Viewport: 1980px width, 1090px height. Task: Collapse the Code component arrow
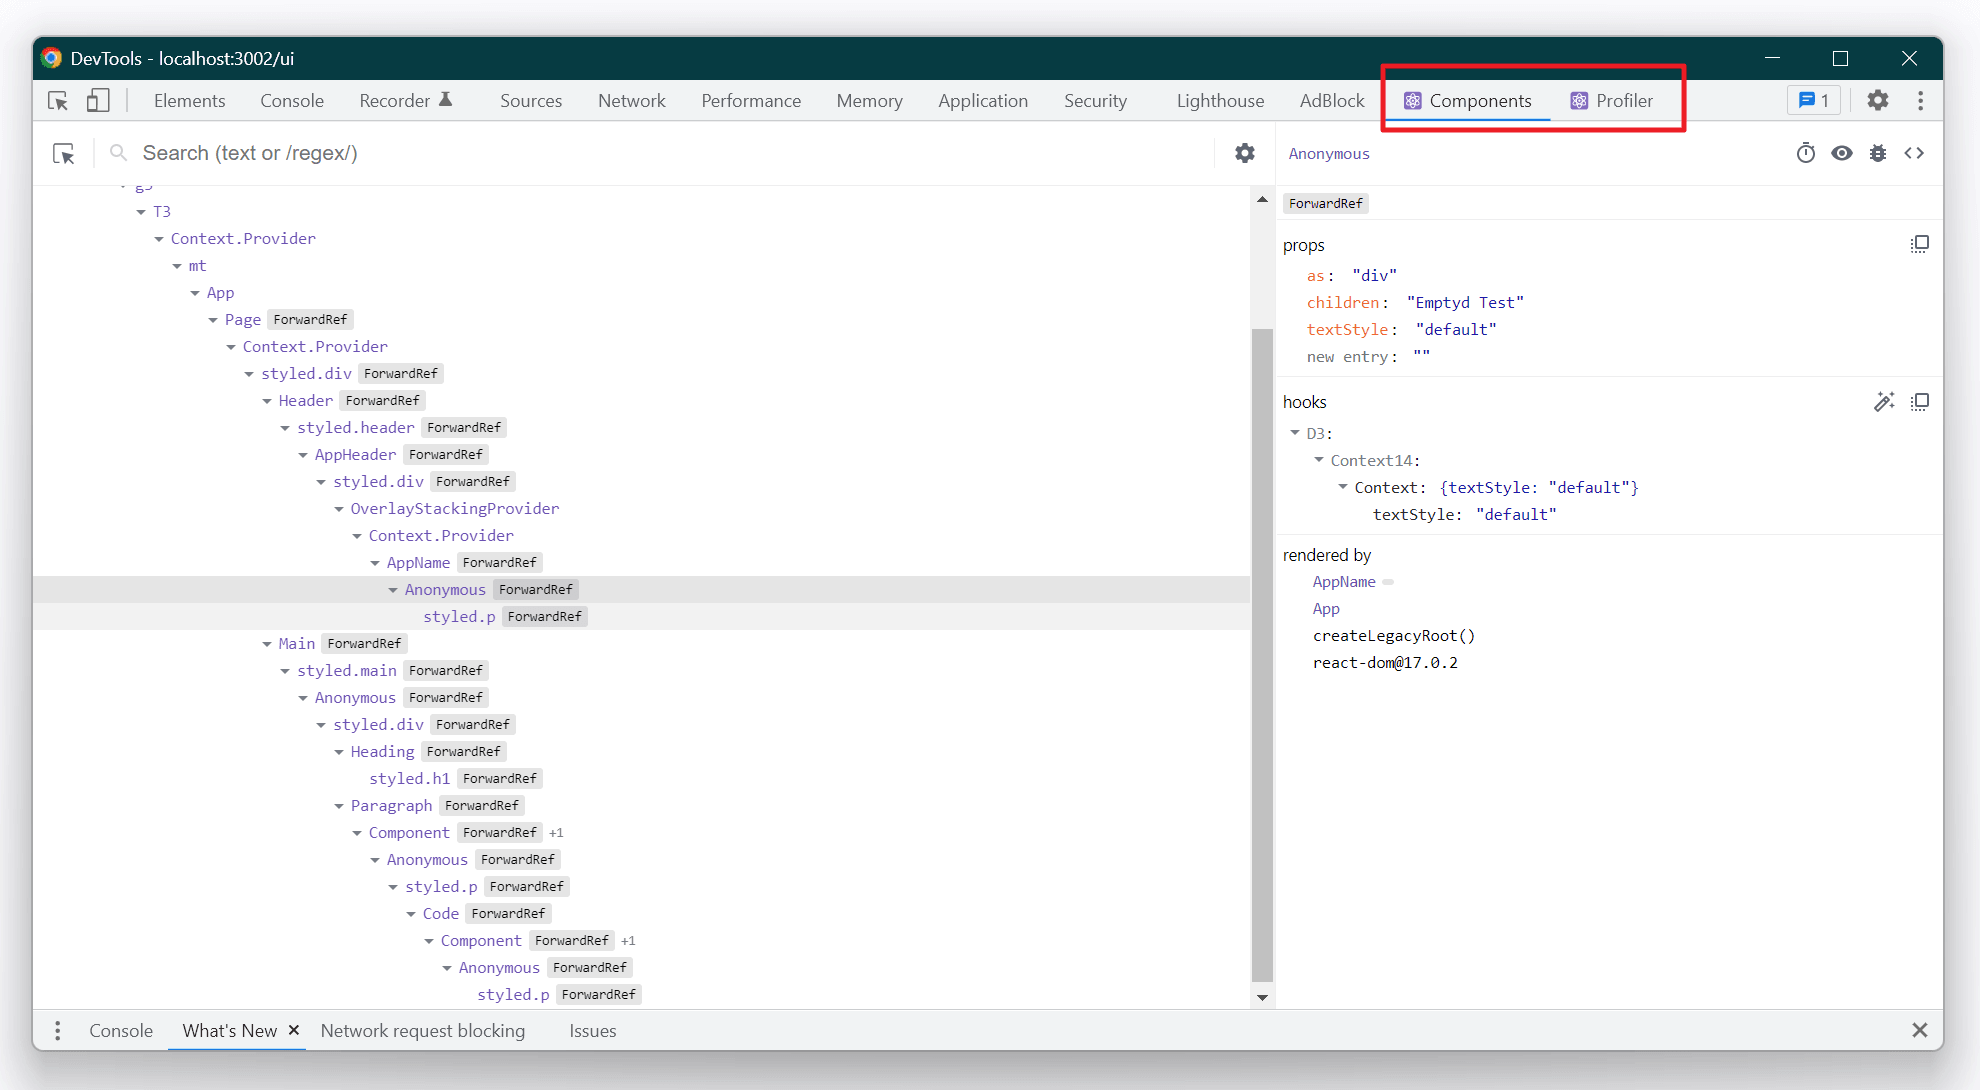click(x=411, y=914)
